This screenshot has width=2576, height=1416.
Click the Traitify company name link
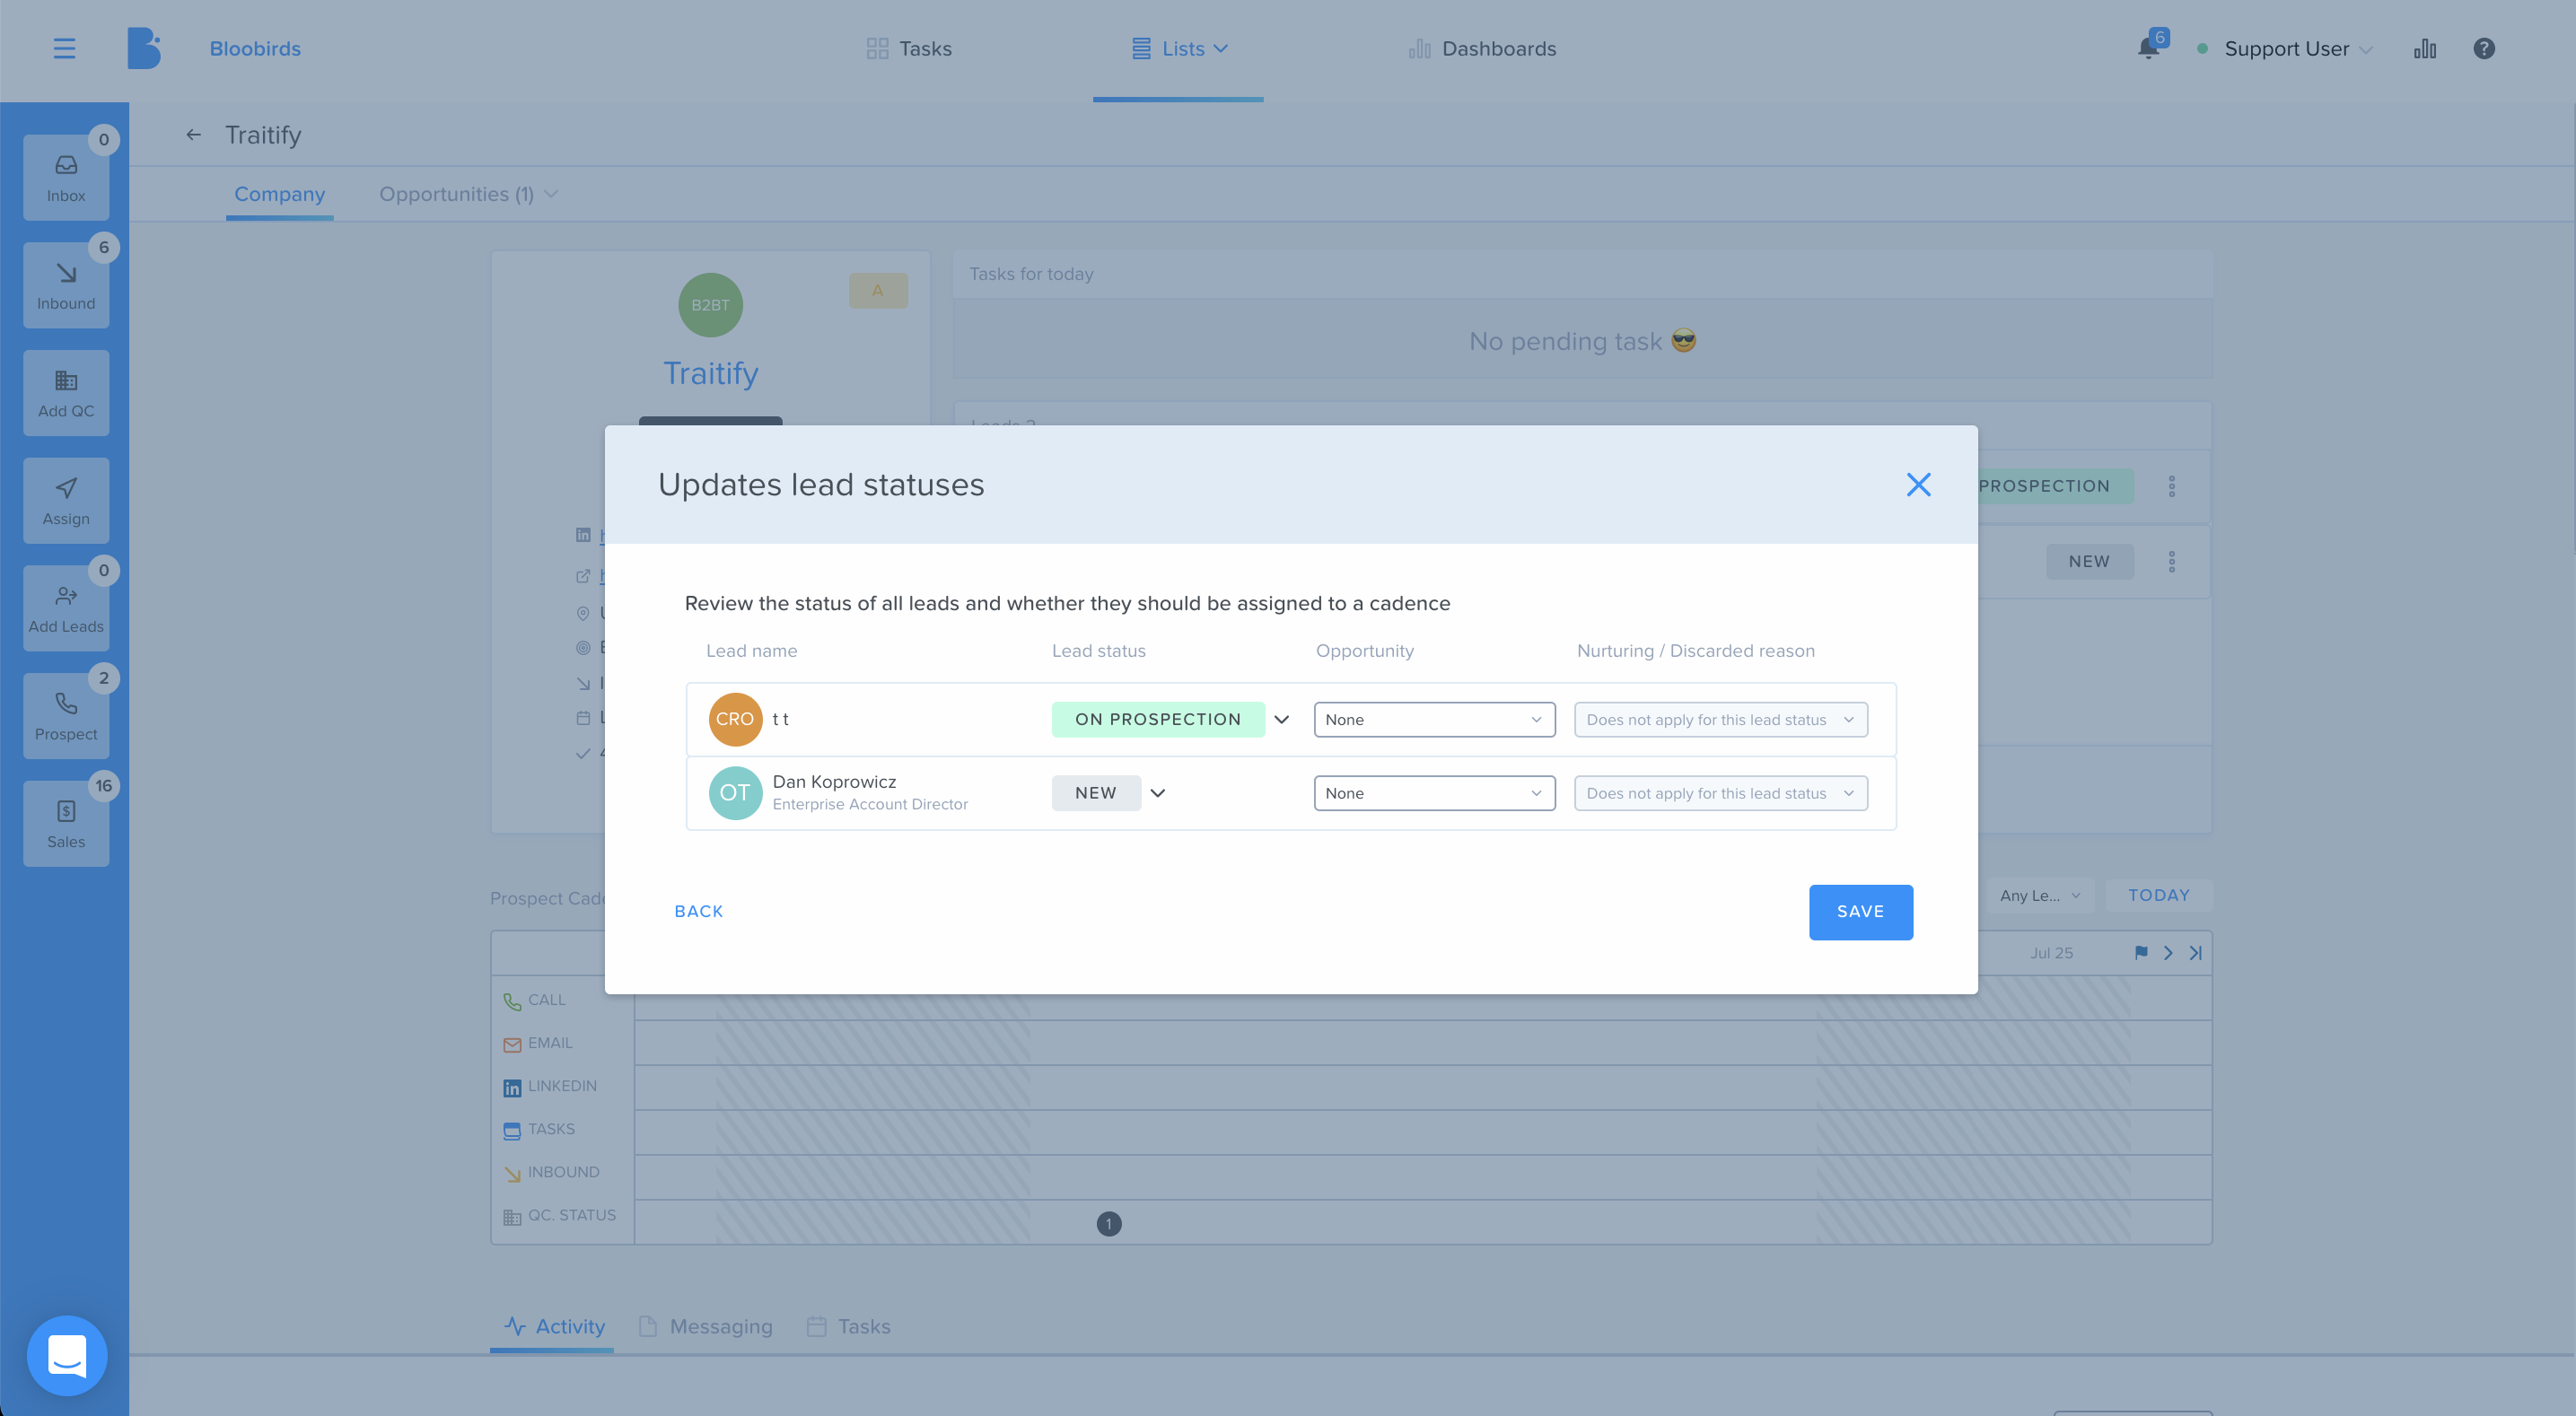click(710, 373)
